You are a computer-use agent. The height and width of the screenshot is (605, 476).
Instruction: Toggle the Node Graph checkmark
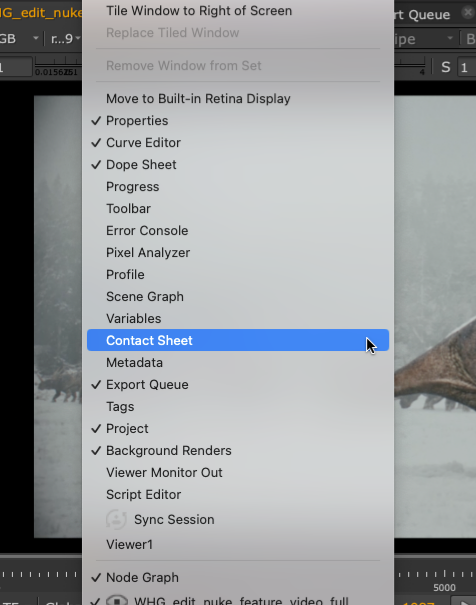[x=238, y=577]
